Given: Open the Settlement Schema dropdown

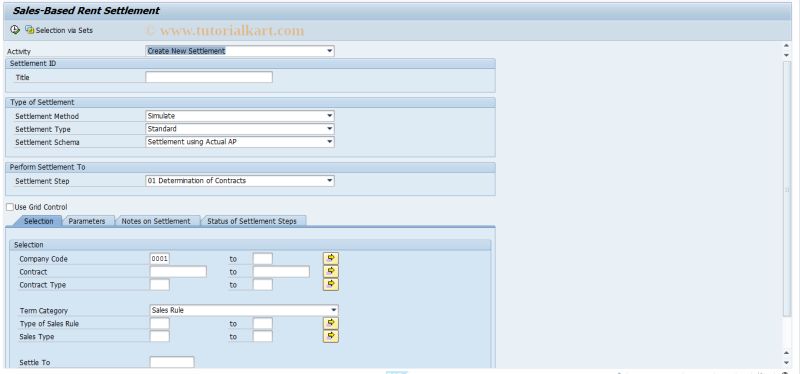Looking at the screenshot, I should tap(330, 142).
